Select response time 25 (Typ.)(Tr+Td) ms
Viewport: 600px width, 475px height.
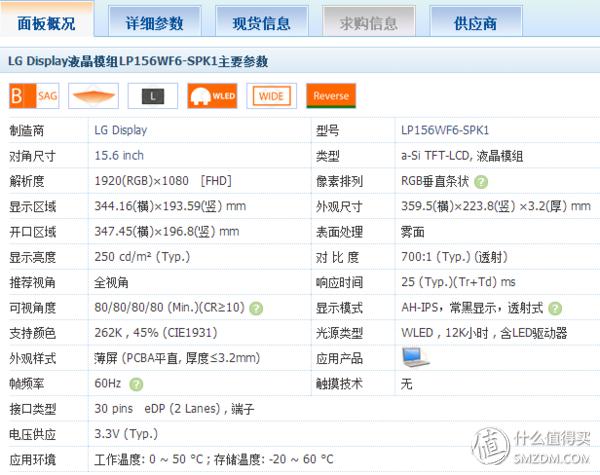tap(458, 282)
